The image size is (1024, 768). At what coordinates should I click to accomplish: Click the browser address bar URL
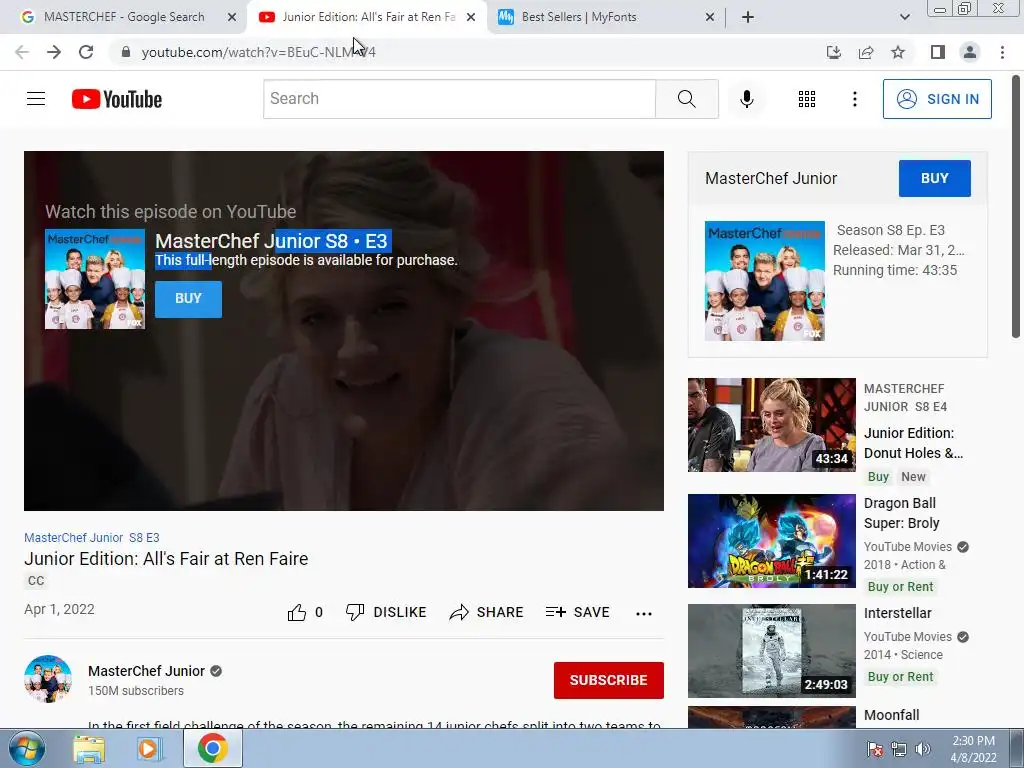[x=259, y=52]
